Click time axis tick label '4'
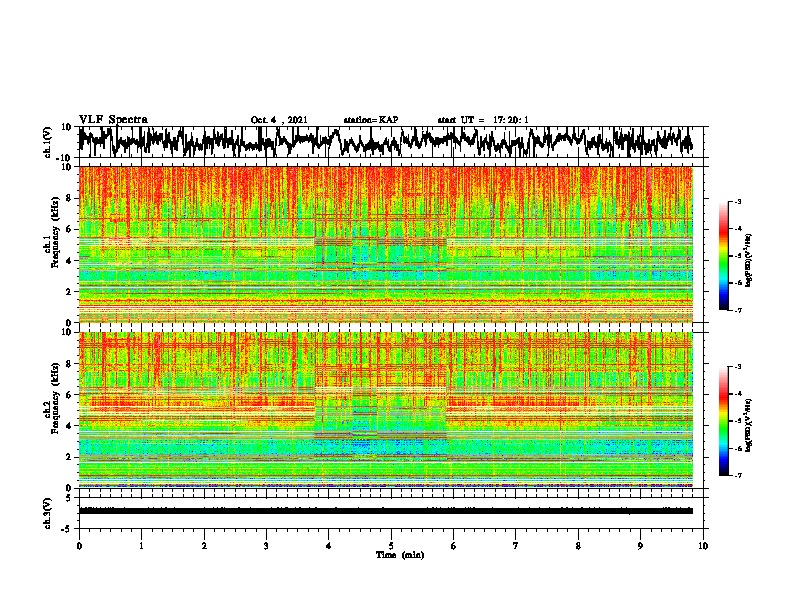The width and height of the screenshot is (792, 612). 329,545
